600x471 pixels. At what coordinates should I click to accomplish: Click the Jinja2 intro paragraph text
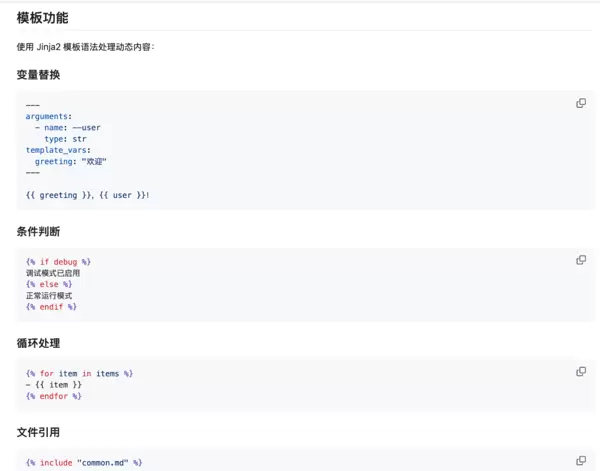click(x=86, y=47)
